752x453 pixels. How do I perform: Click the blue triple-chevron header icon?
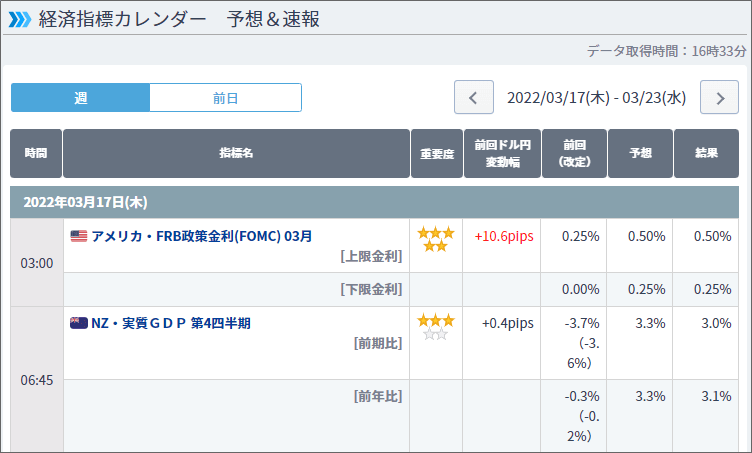[x=19, y=19]
